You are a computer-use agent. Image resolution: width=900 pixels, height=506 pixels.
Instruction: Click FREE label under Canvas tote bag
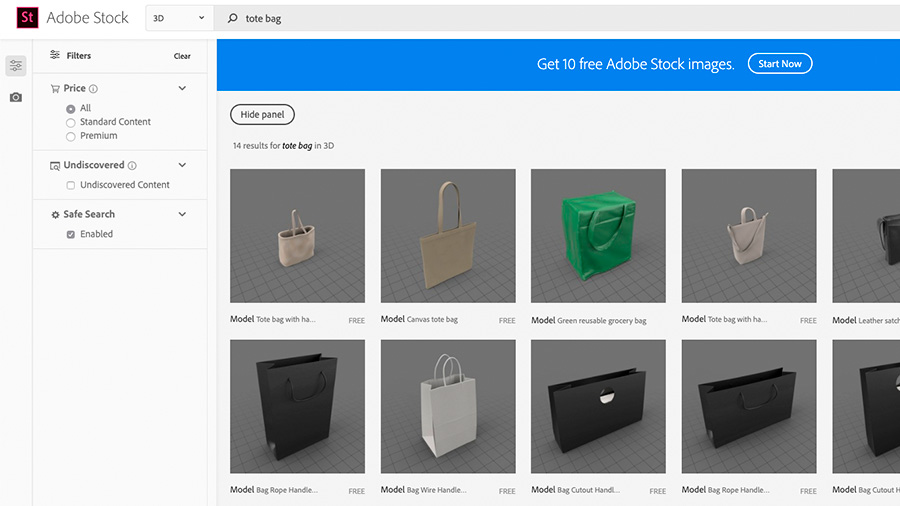pyautogui.click(x=507, y=321)
